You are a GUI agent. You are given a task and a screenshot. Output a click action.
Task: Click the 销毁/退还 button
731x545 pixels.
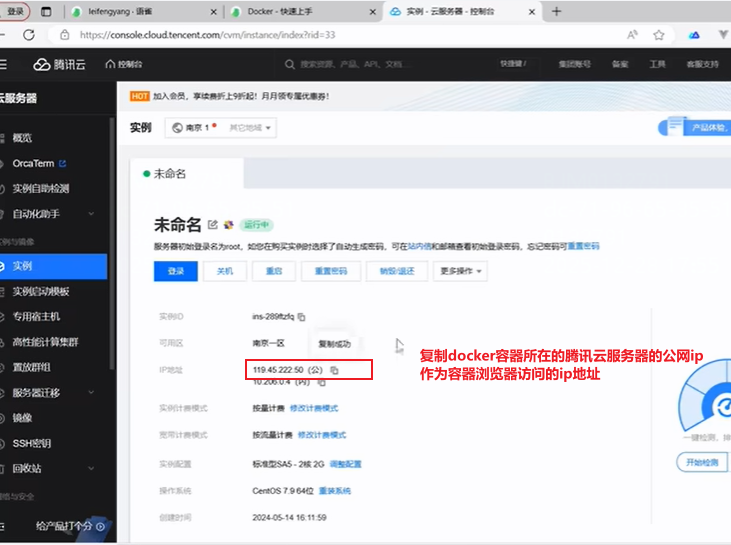397,271
